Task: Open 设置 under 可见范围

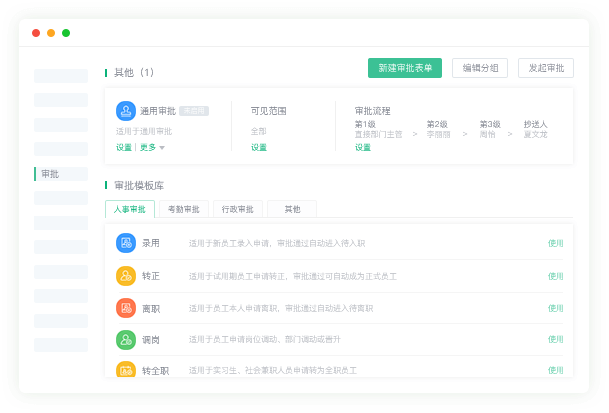Action: [259, 147]
